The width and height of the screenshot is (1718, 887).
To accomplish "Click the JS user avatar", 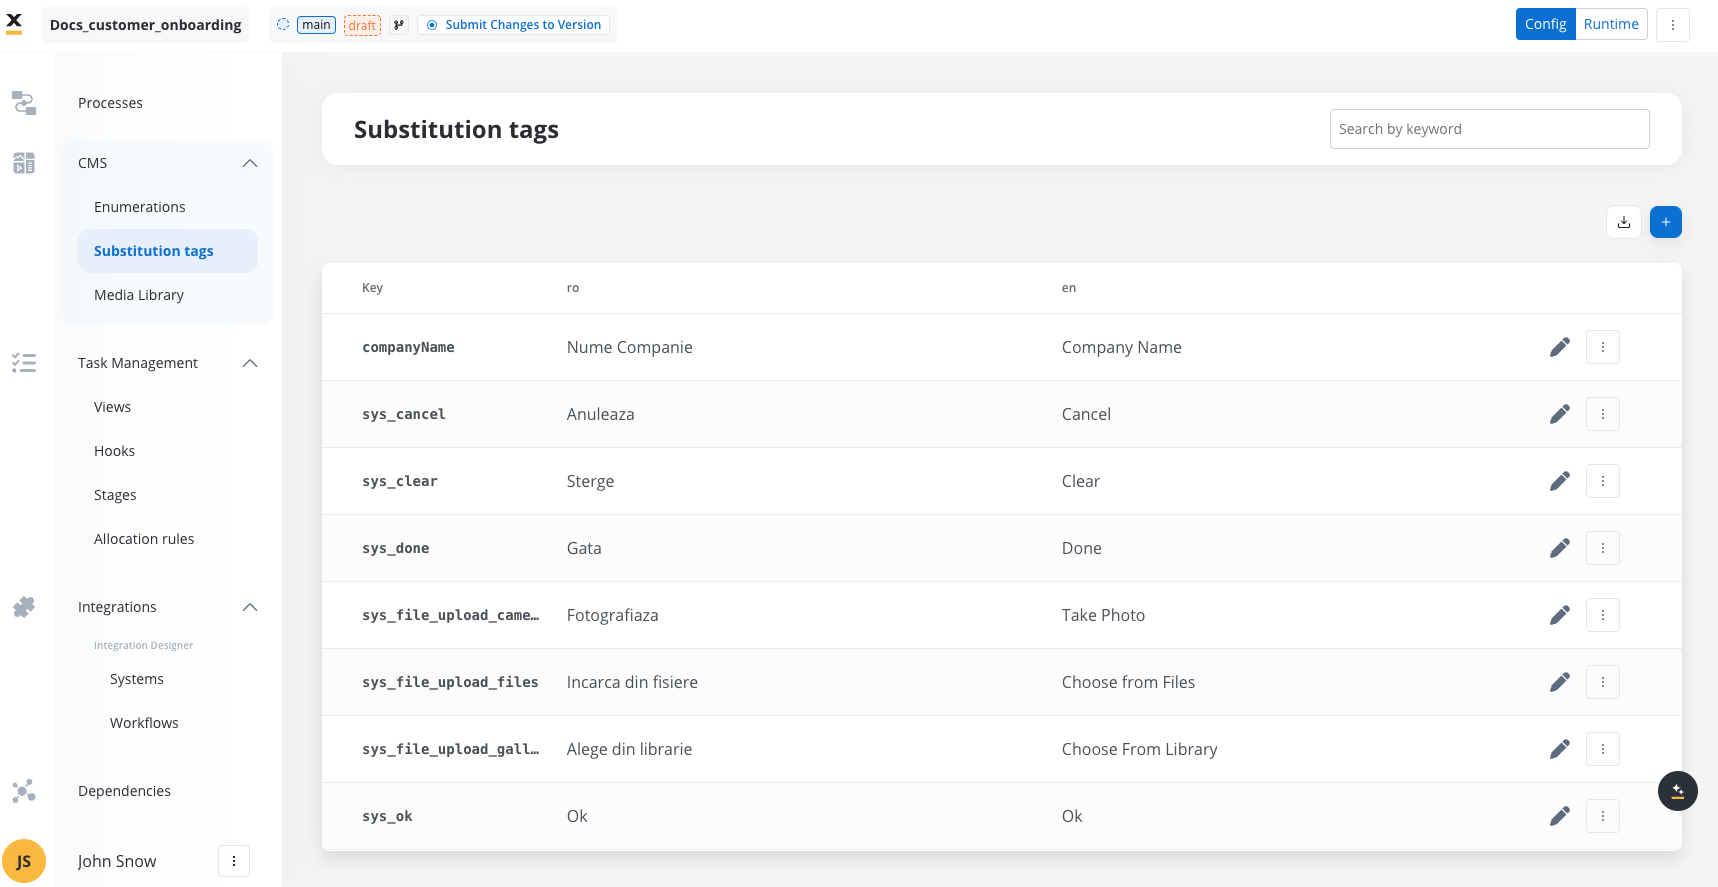I will pos(24,861).
